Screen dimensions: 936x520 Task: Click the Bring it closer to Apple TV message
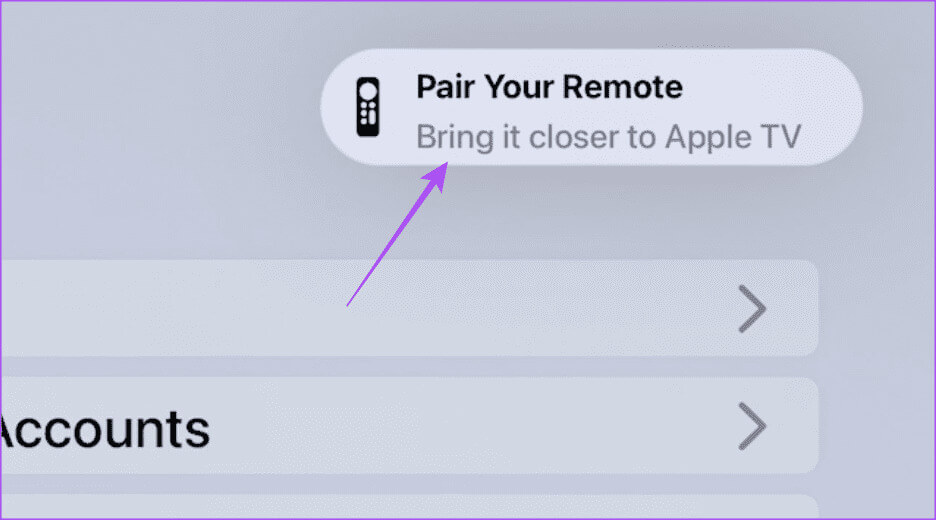[608, 138]
